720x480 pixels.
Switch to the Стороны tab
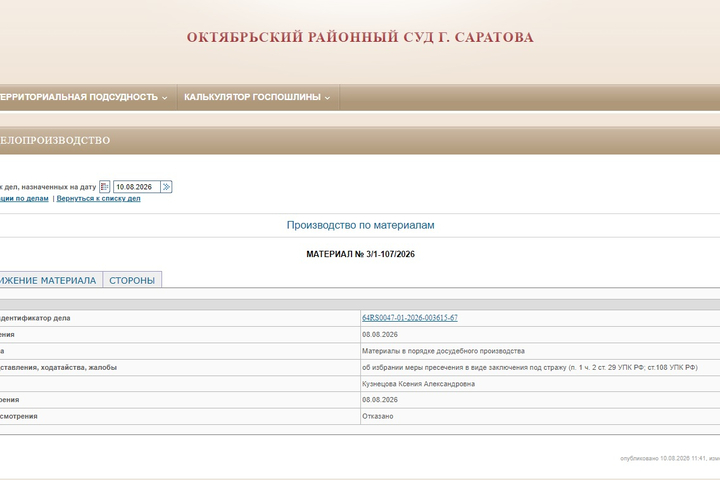point(132,280)
